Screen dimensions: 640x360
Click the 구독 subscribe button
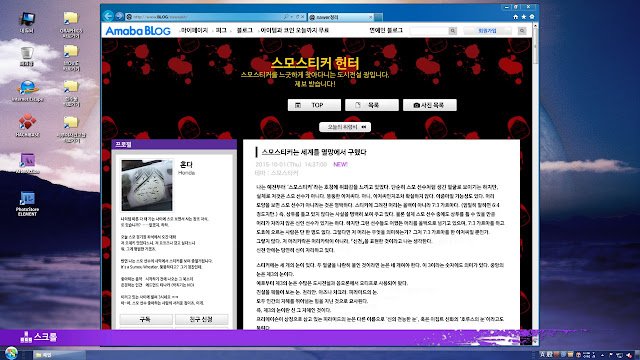[146, 319]
